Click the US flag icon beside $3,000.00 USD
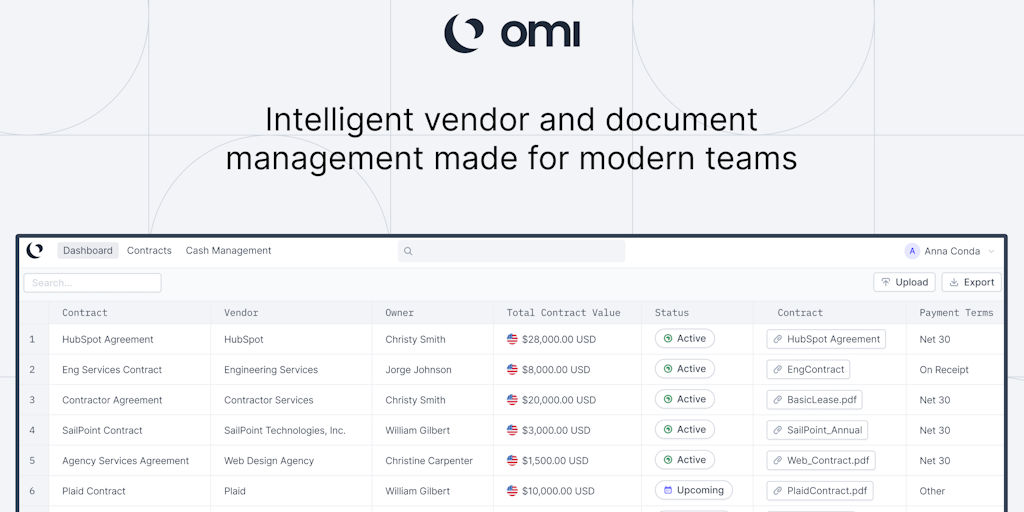Image resolution: width=1024 pixels, height=512 pixels. (x=512, y=430)
